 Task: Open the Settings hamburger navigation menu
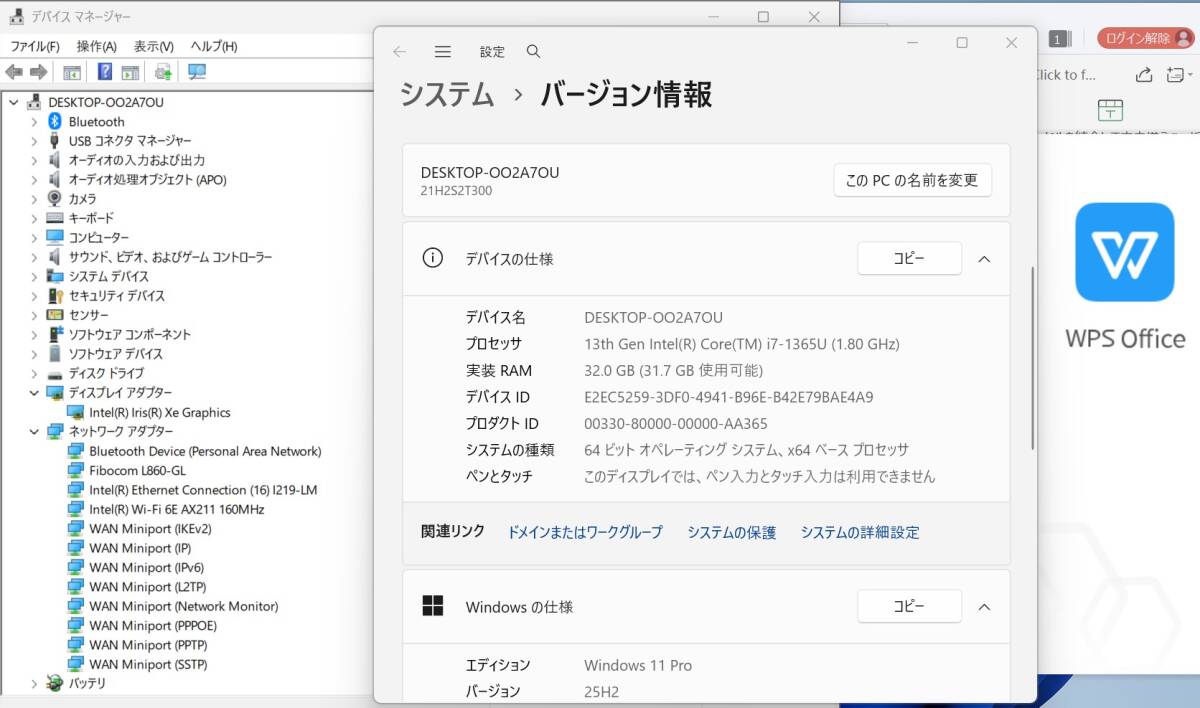443,52
